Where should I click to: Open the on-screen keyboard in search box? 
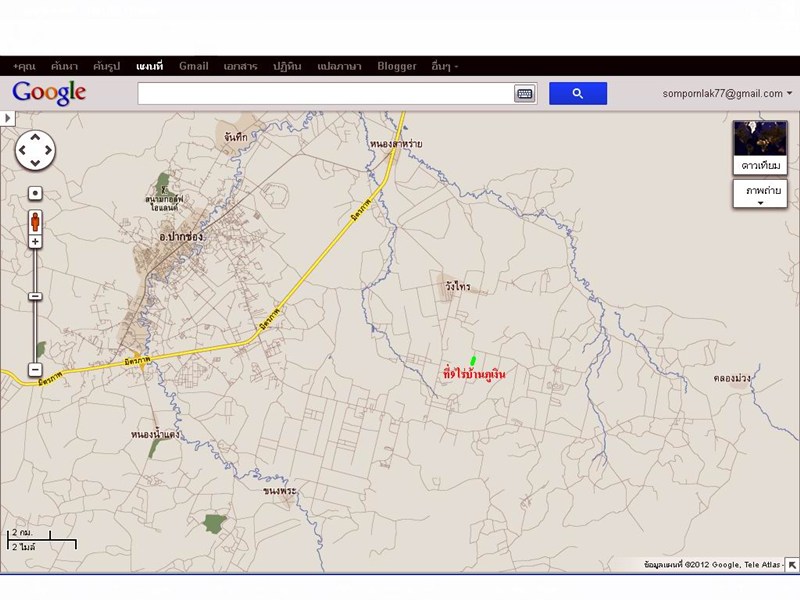coord(525,94)
